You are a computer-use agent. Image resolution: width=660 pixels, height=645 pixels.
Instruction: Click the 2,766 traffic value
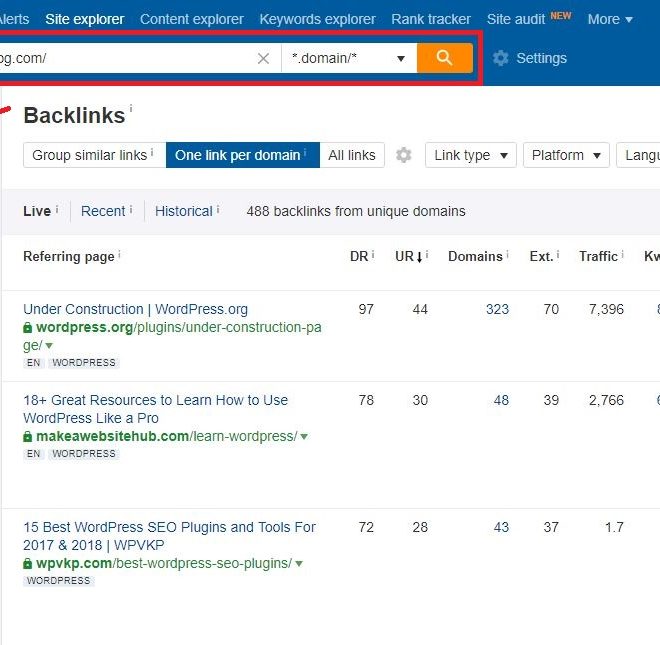(x=606, y=400)
